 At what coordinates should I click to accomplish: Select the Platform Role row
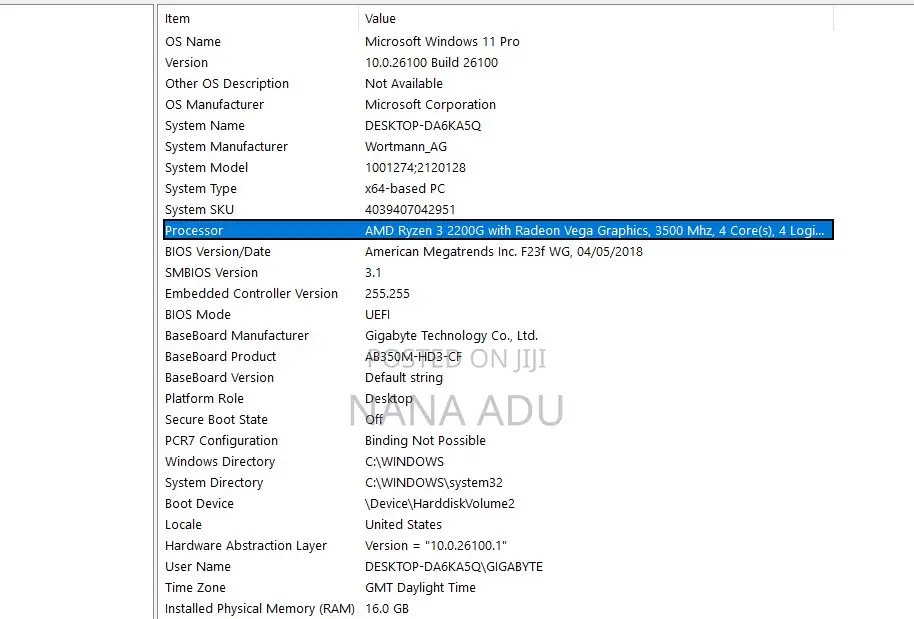click(x=498, y=399)
